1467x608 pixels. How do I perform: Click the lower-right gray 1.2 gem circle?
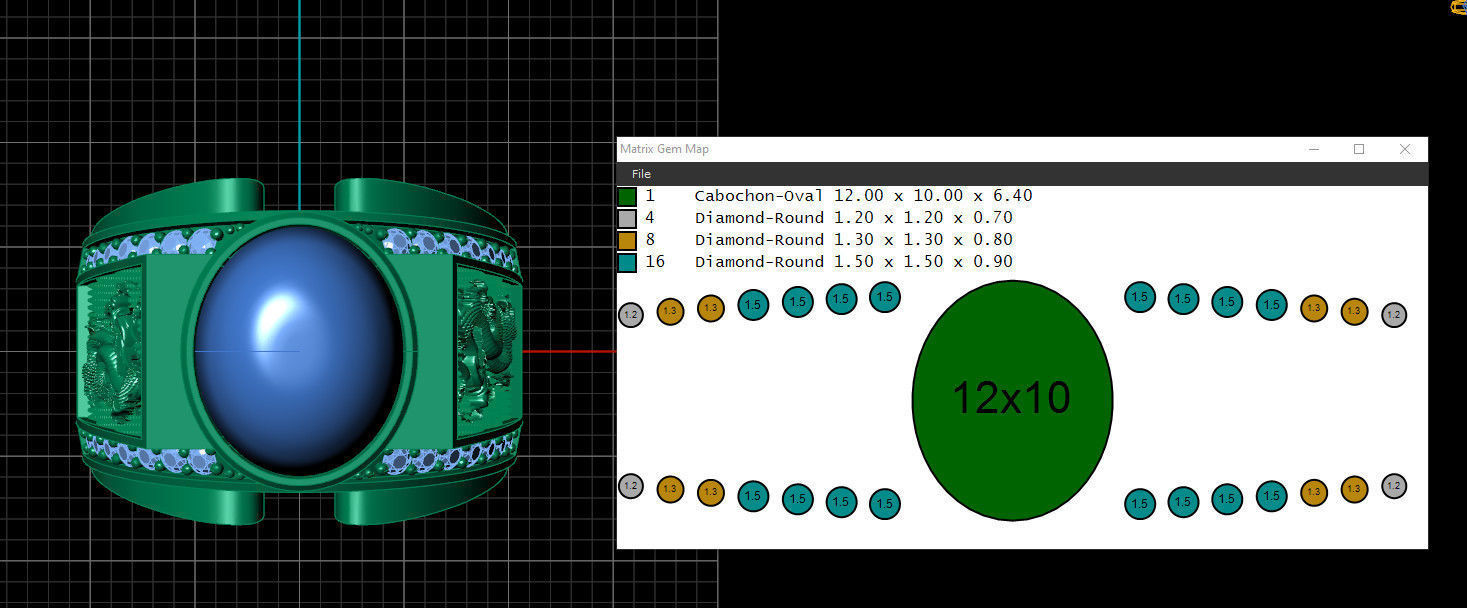coord(1394,487)
